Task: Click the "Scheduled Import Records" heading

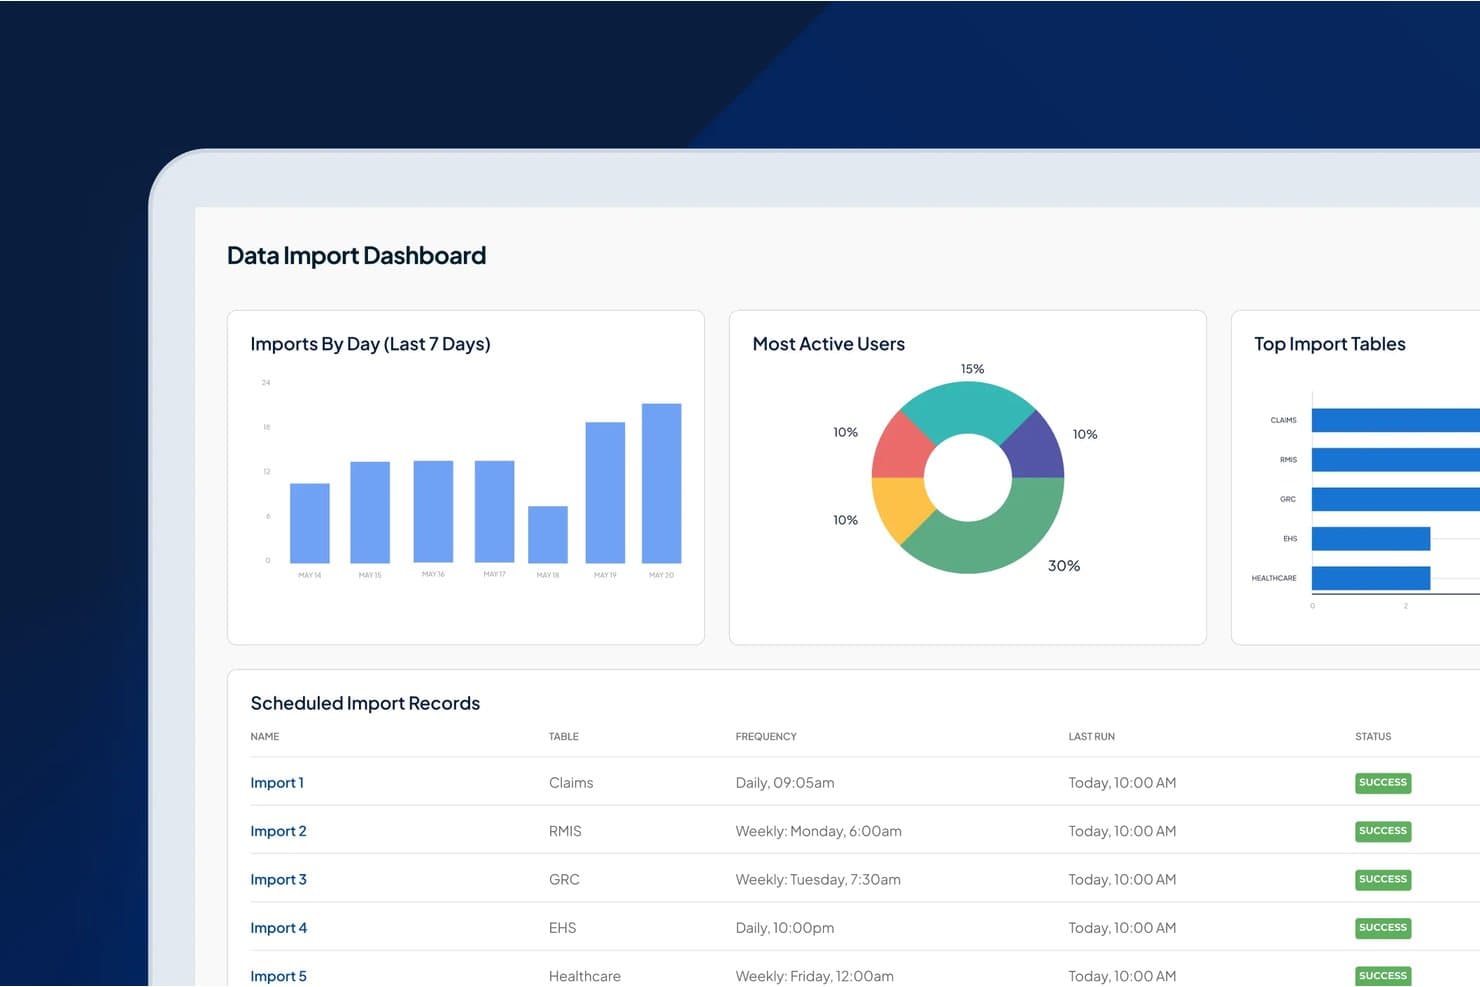Action: 365,703
